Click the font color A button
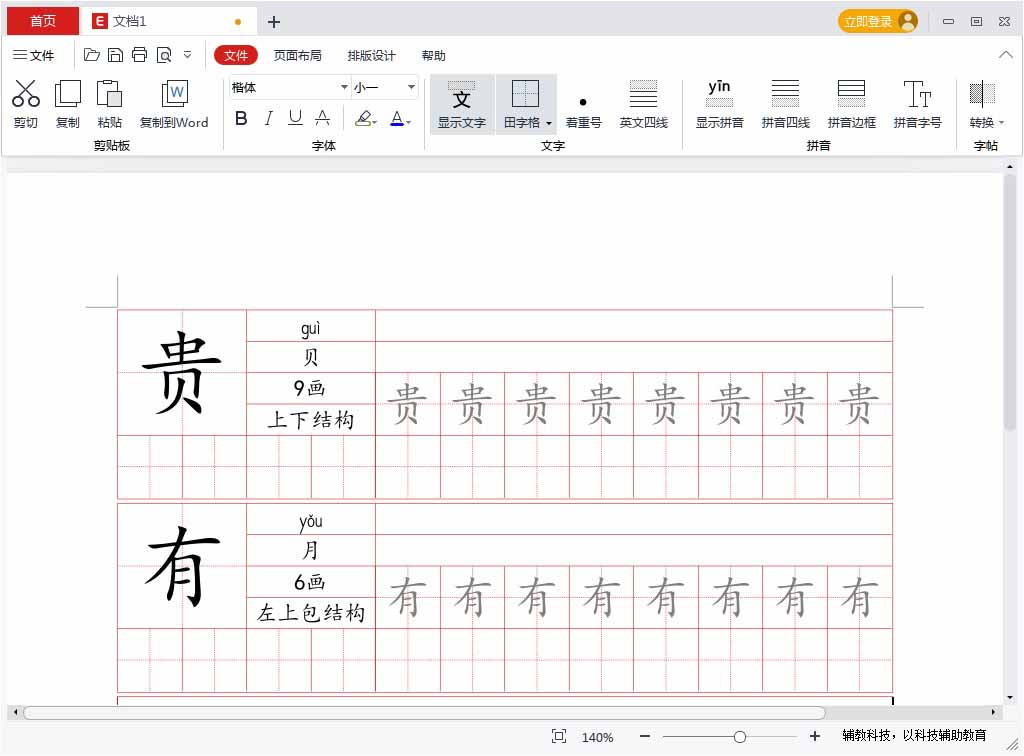The width and height of the screenshot is (1024, 756). (397, 118)
